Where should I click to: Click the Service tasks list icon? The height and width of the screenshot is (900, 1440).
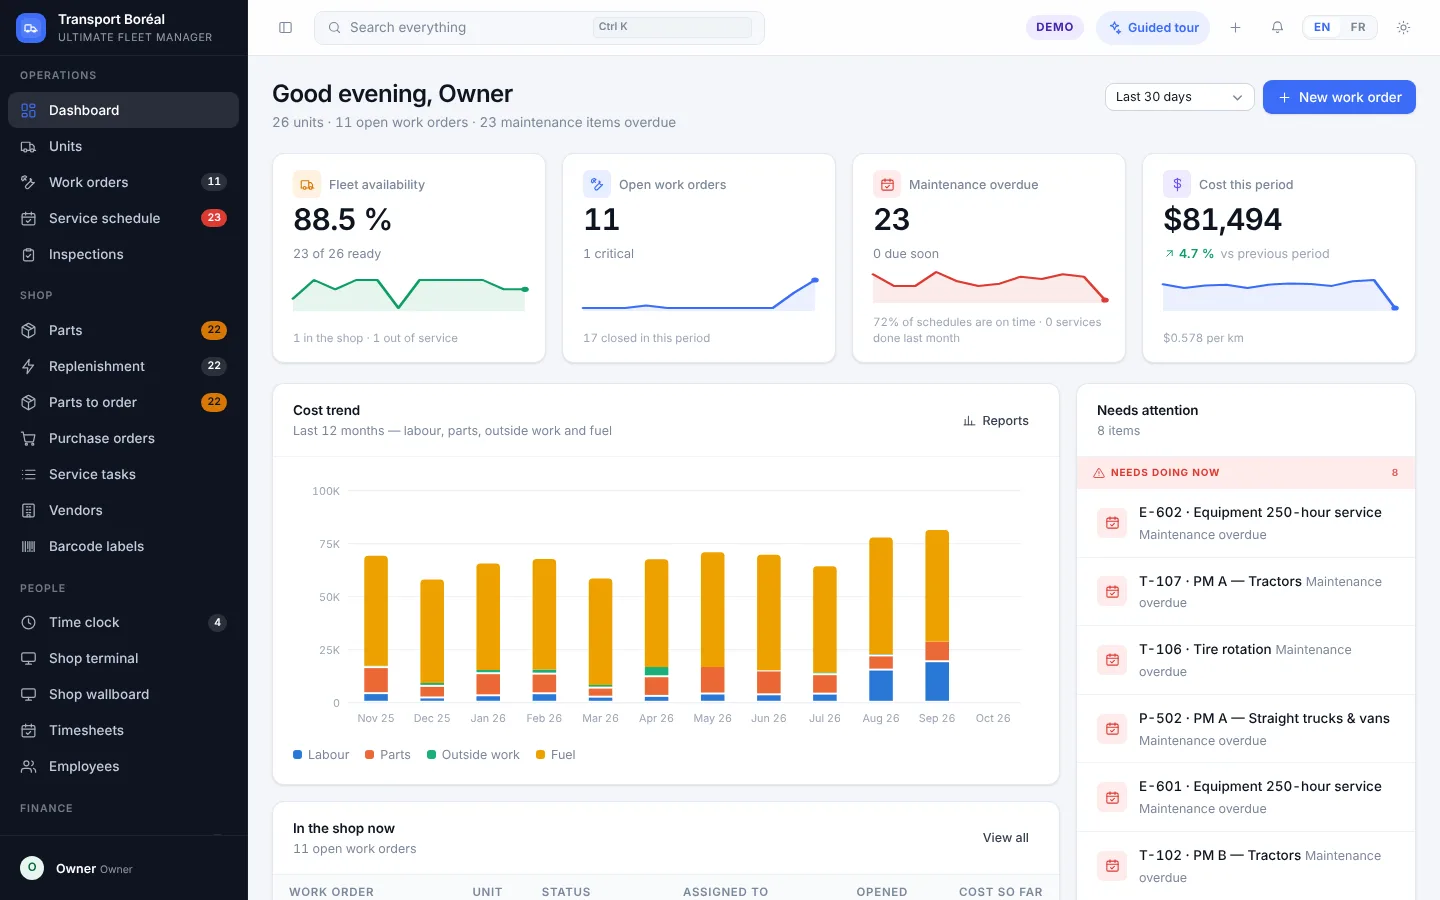pyautogui.click(x=29, y=474)
